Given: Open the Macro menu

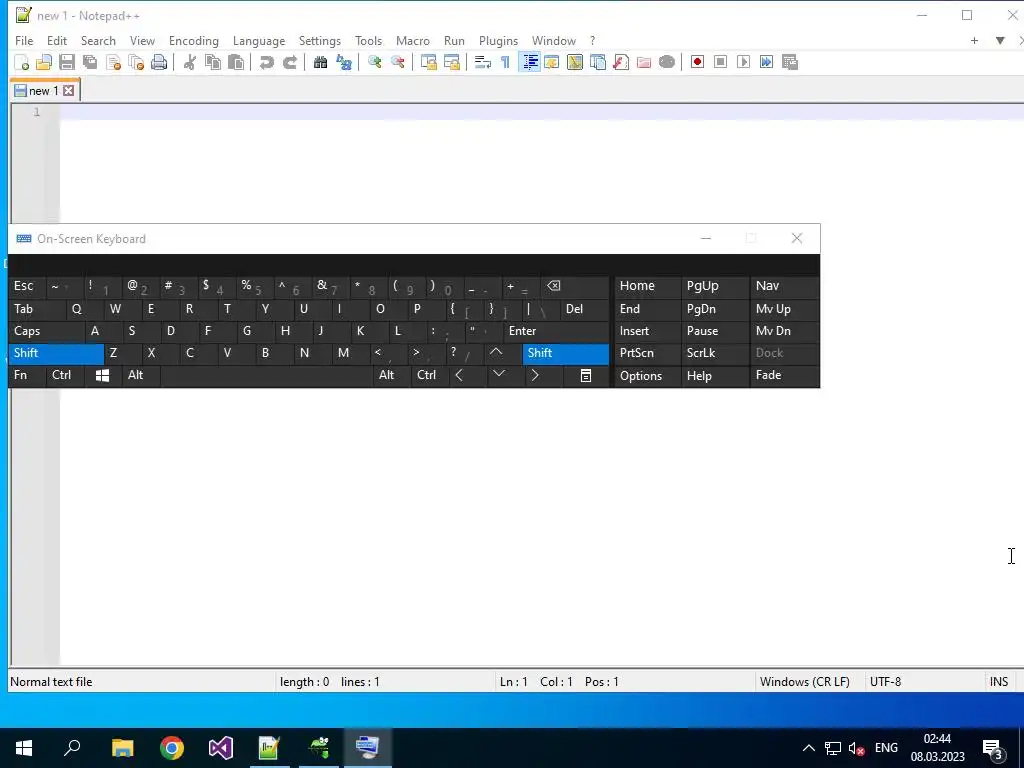Looking at the screenshot, I should (x=413, y=40).
